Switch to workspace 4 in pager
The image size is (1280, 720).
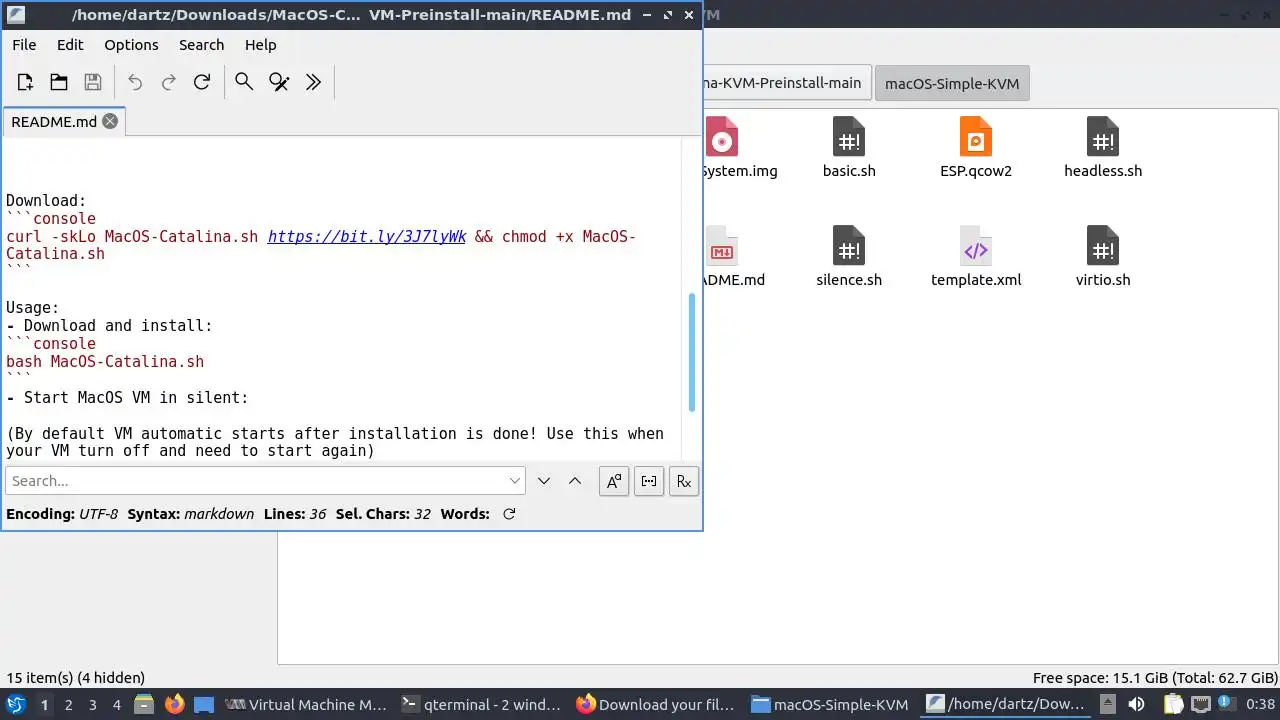pyautogui.click(x=116, y=705)
